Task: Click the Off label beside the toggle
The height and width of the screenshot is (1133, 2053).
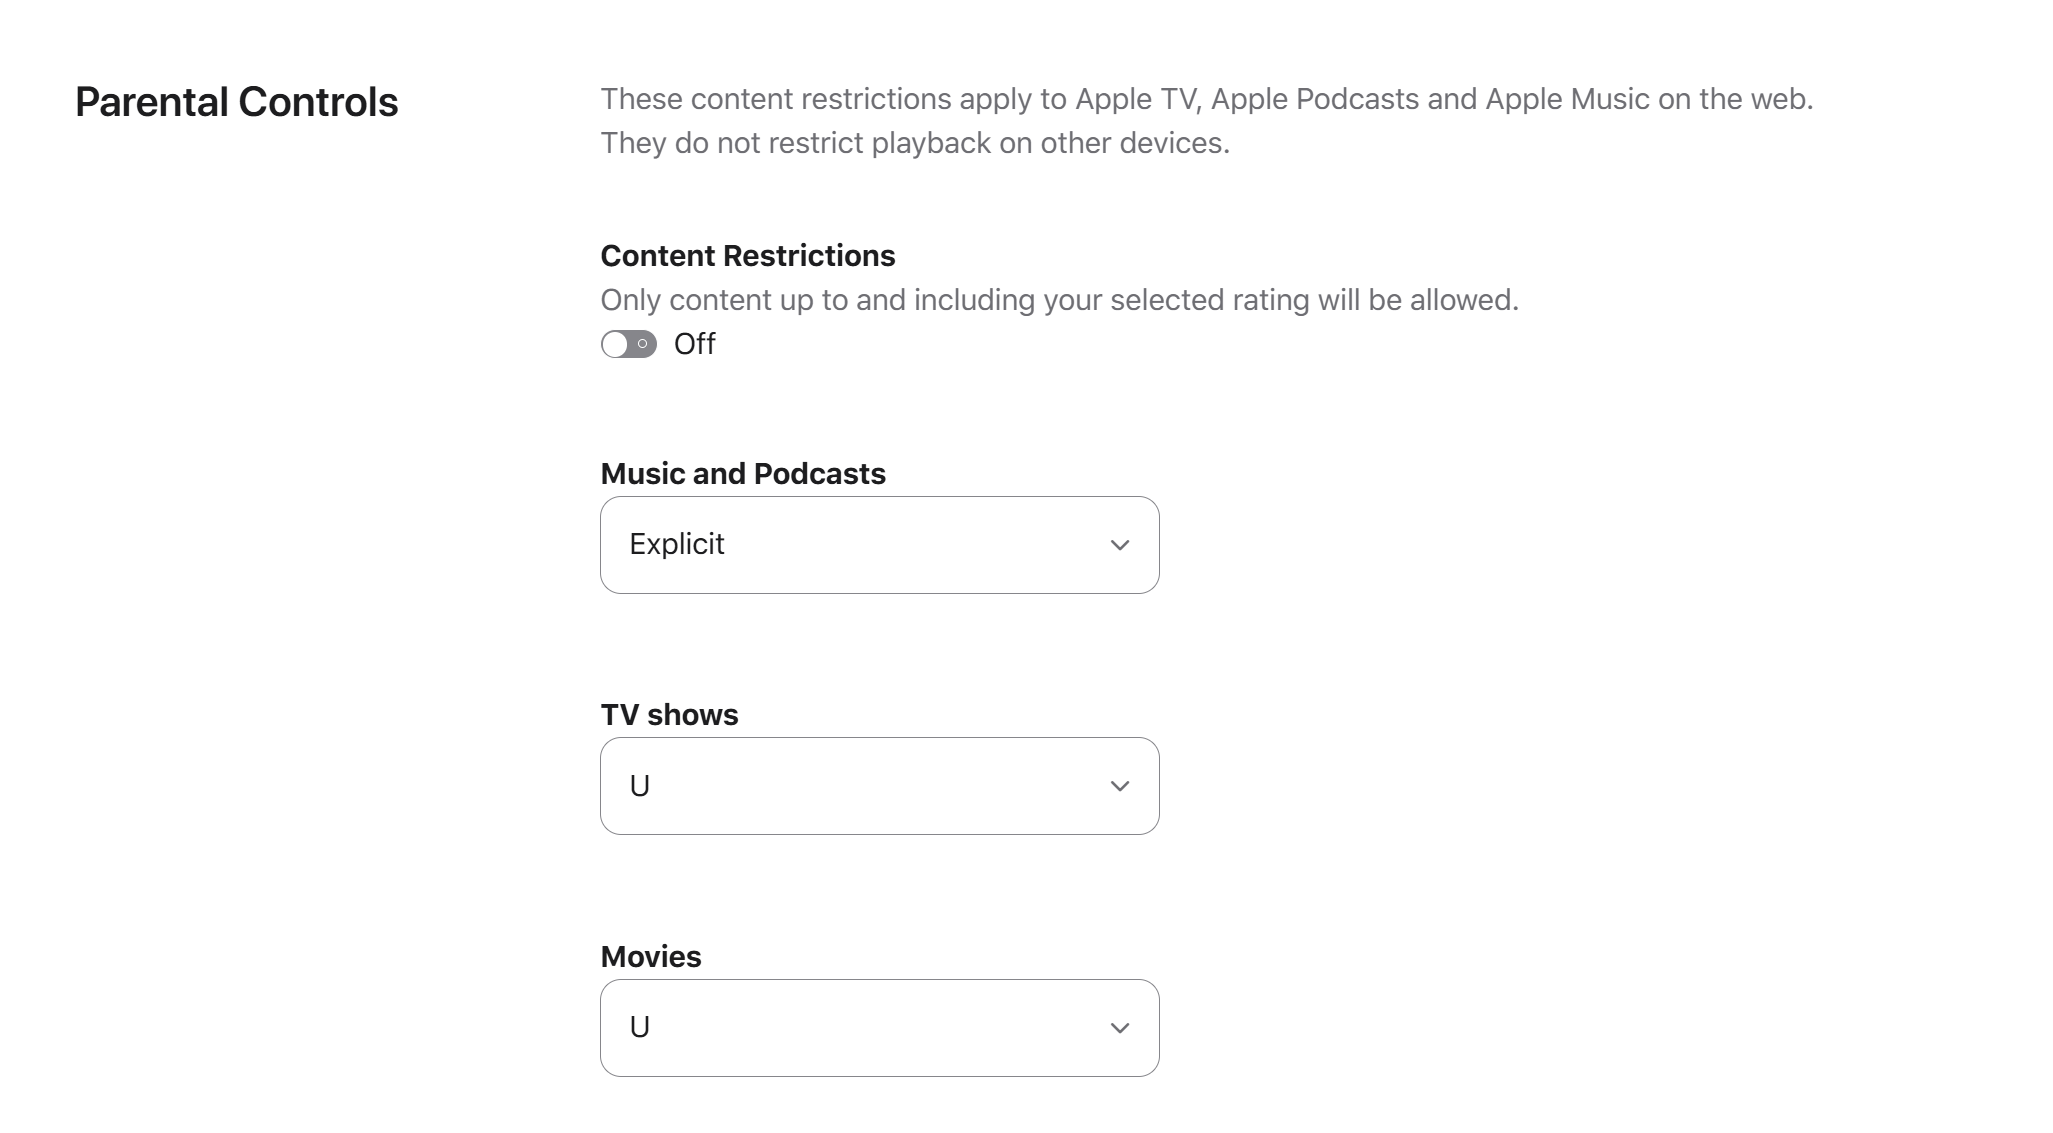Action: (x=694, y=344)
